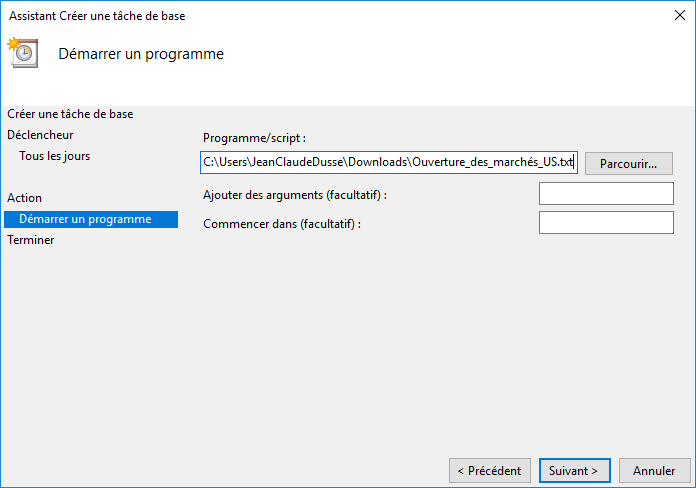Cancel the wizard with Annuler
696x488 pixels.
click(654, 470)
